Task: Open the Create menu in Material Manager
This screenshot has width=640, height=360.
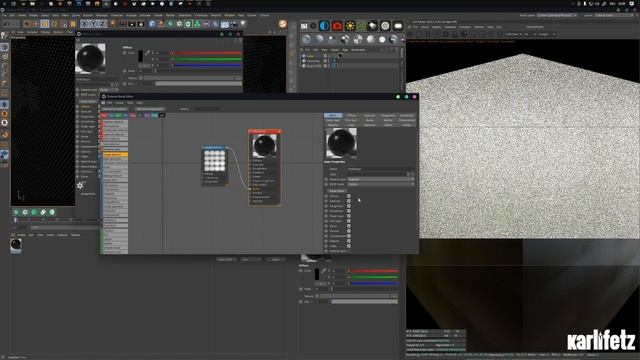Action: (21, 235)
